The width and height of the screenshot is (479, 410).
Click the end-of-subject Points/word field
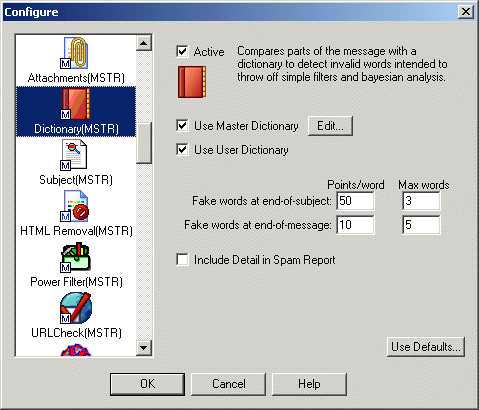(x=355, y=201)
